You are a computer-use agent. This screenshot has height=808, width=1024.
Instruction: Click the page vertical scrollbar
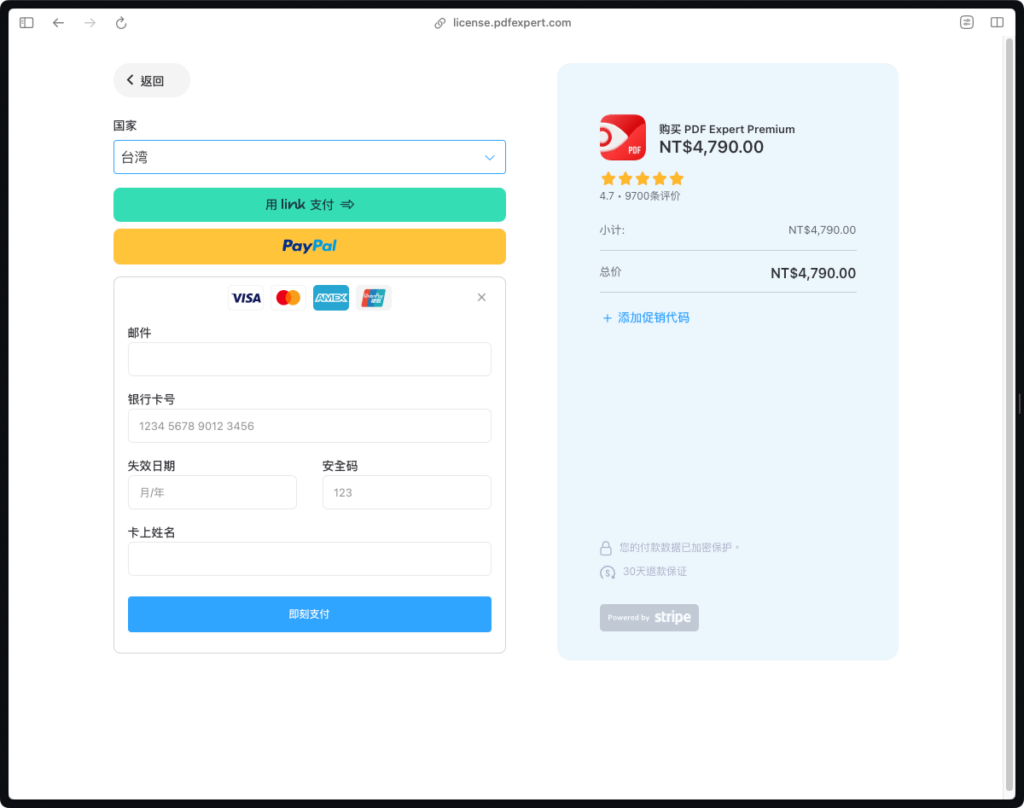tap(1010, 413)
